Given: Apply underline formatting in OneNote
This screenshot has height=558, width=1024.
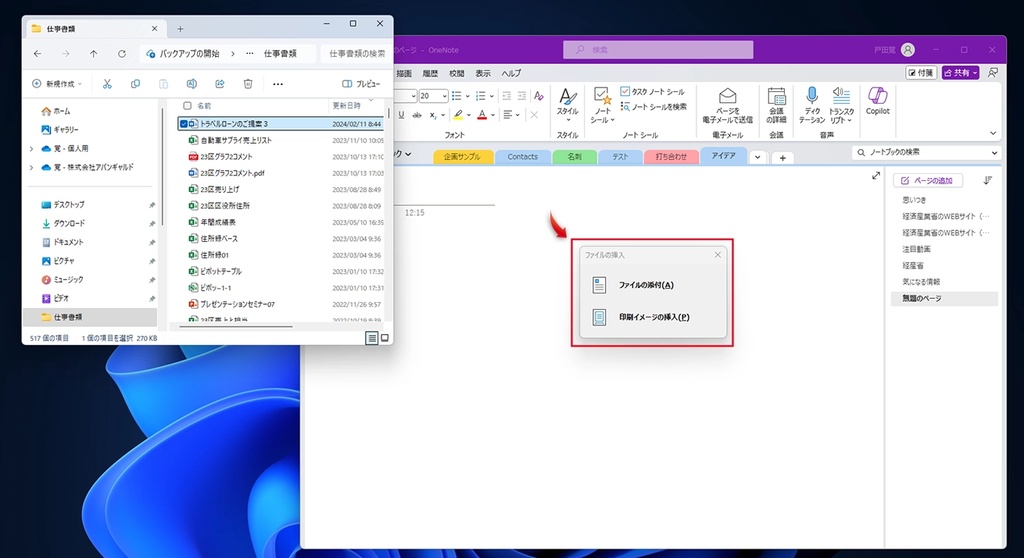Looking at the screenshot, I should coord(401,115).
